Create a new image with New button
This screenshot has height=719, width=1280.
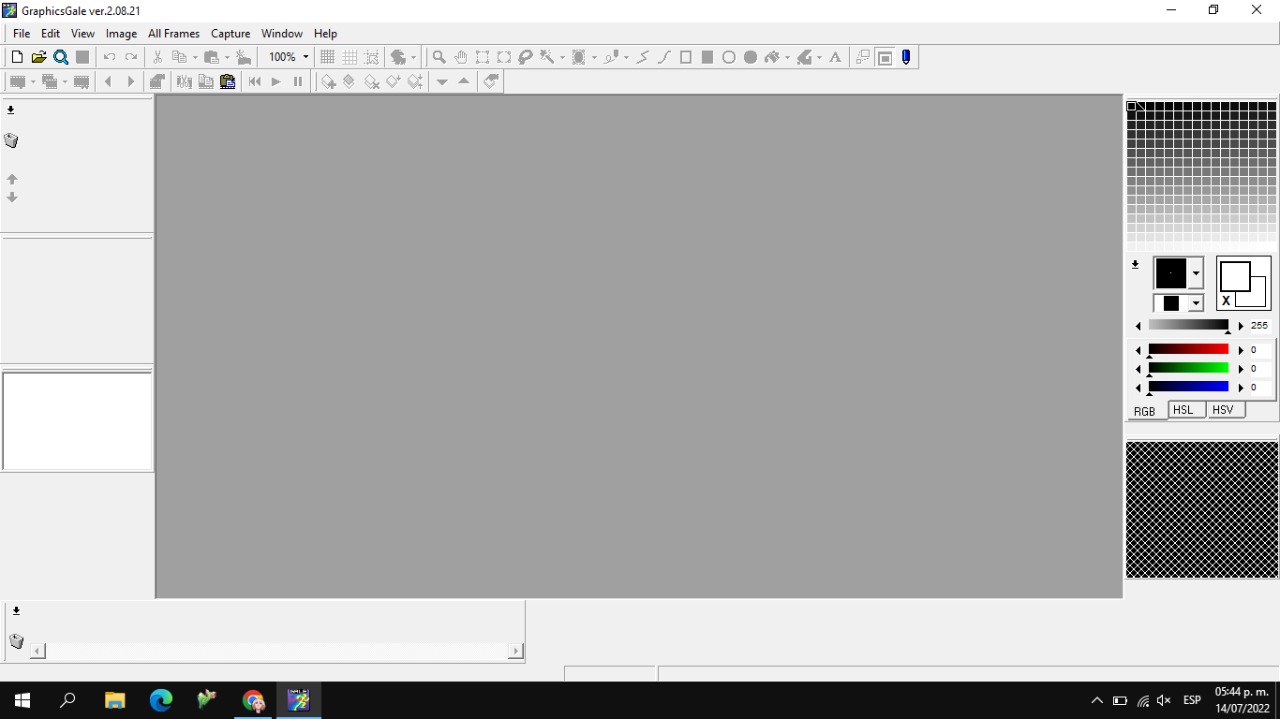(x=17, y=58)
